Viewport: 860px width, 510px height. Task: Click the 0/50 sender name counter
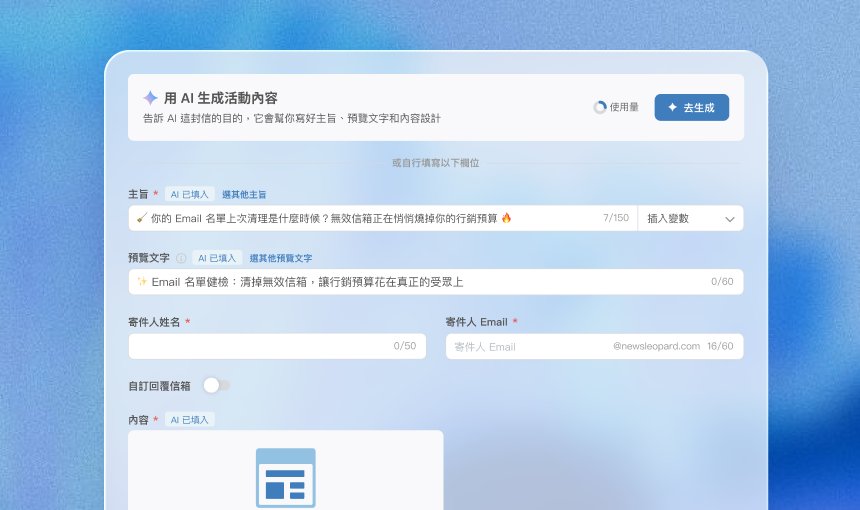click(x=405, y=345)
